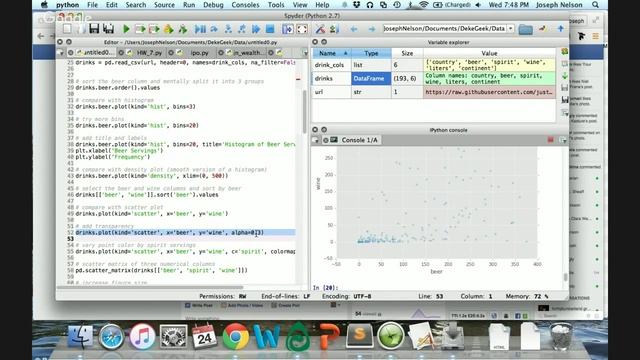Open Preferences wrench icon
This screenshot has height=360, width=640.
[x=320, y=29]
